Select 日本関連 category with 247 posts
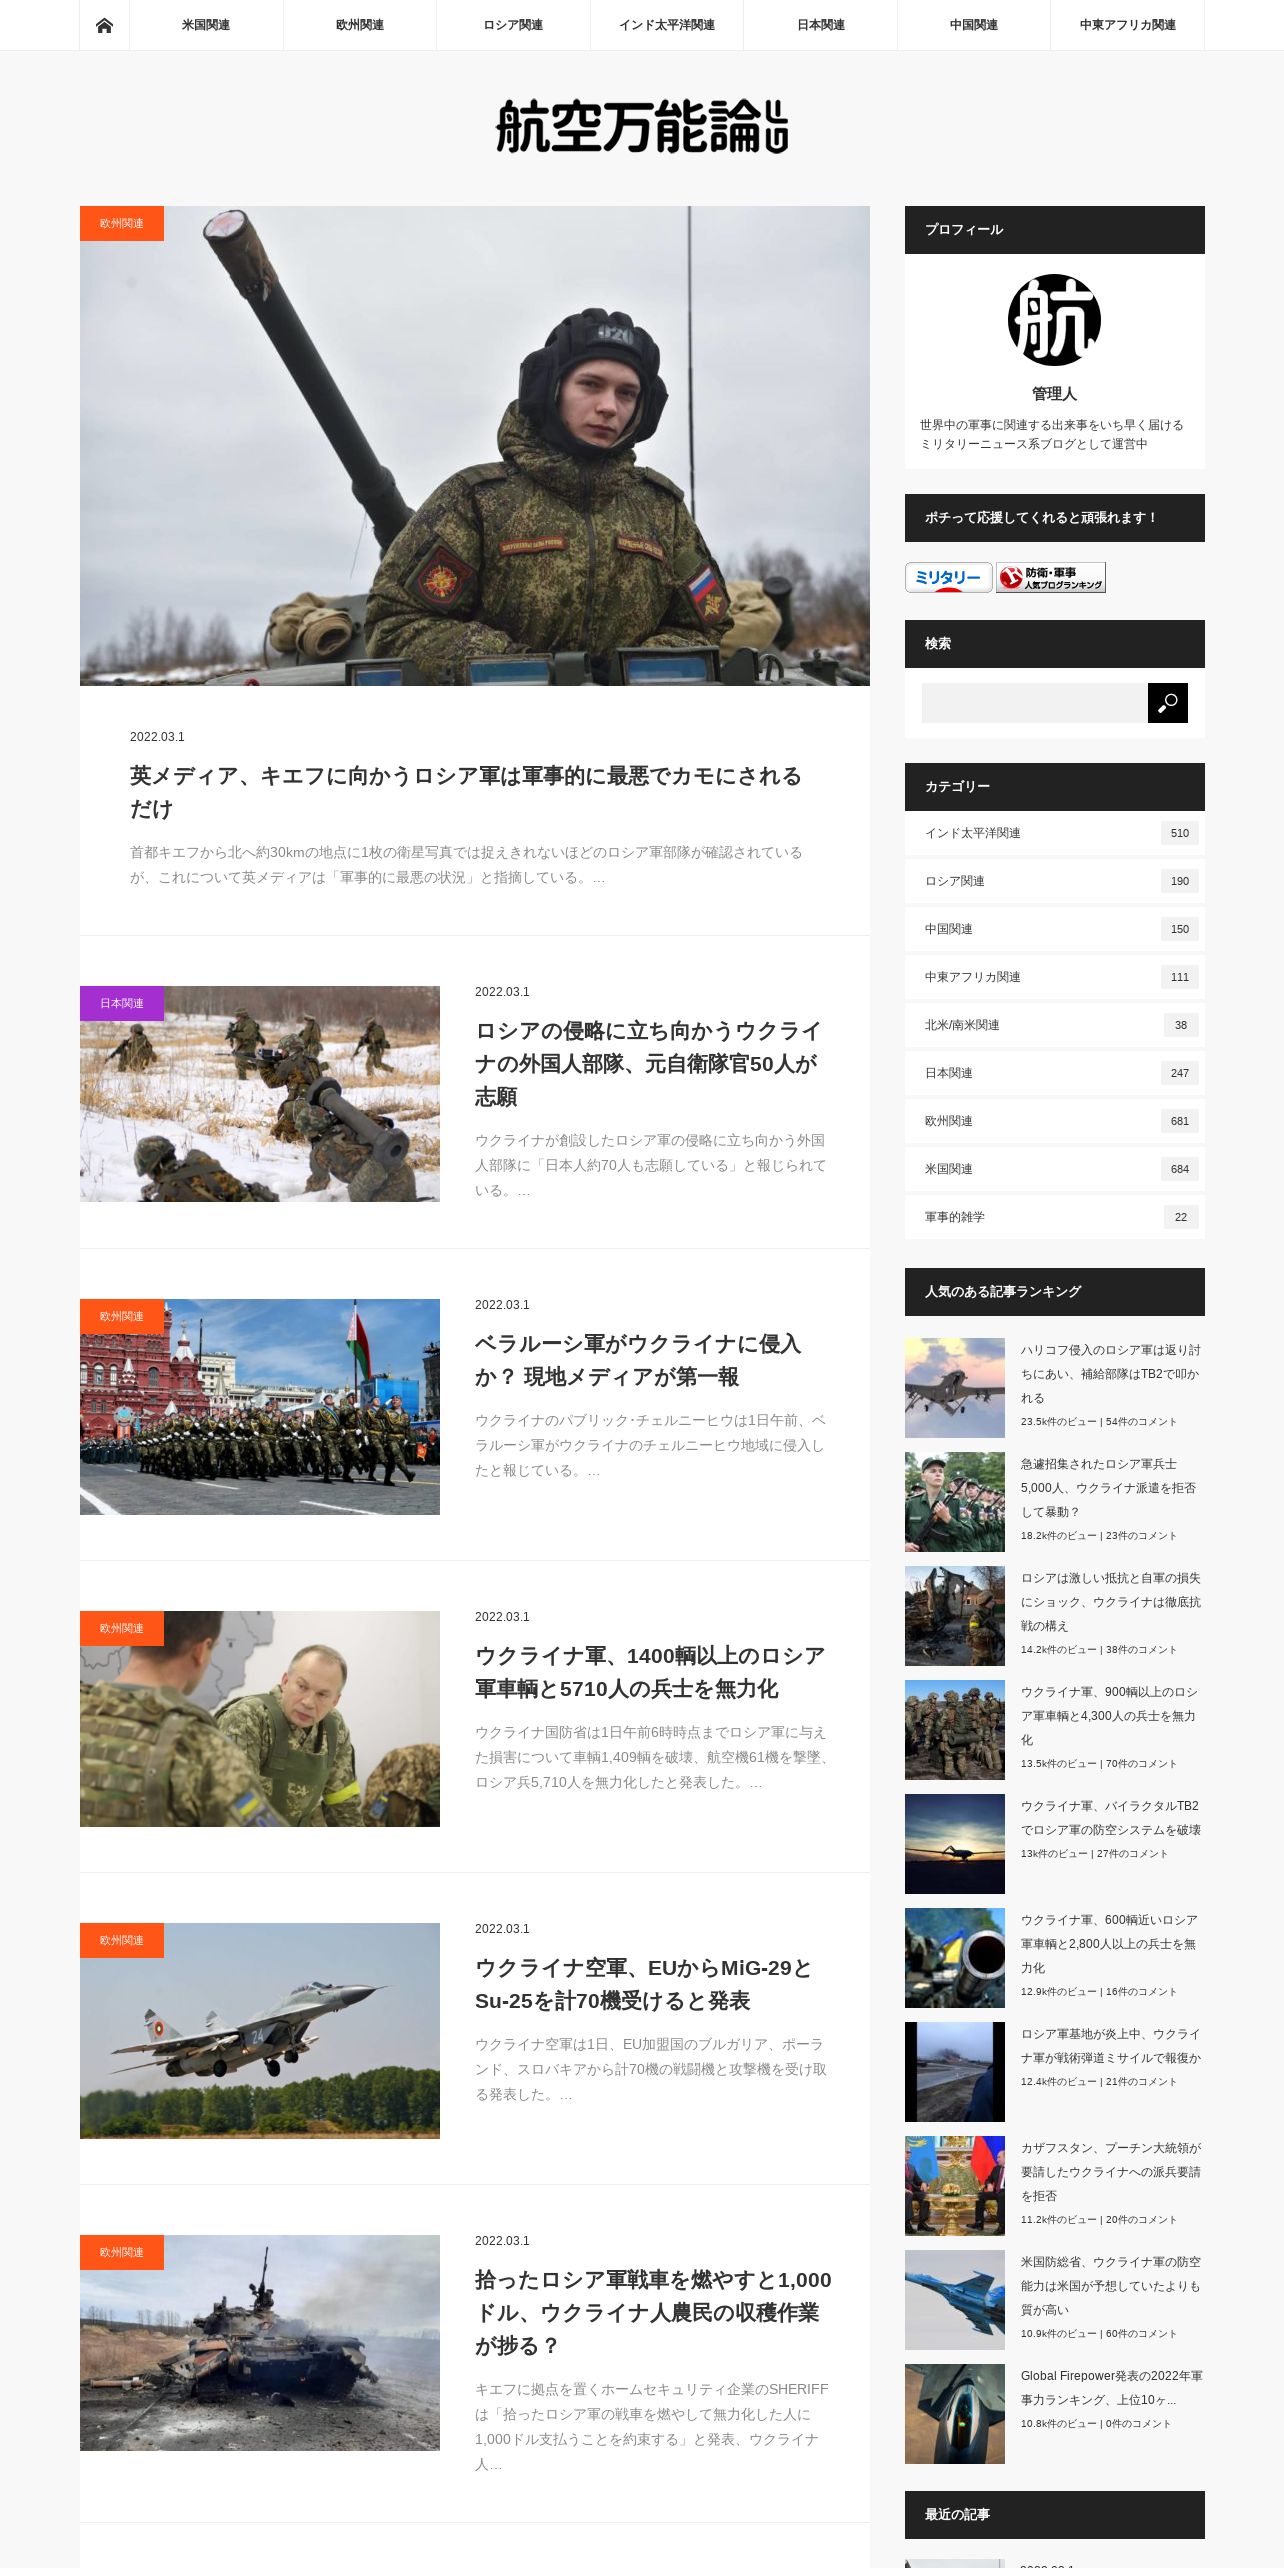1284x2568 pixels. (1054, 1073)
